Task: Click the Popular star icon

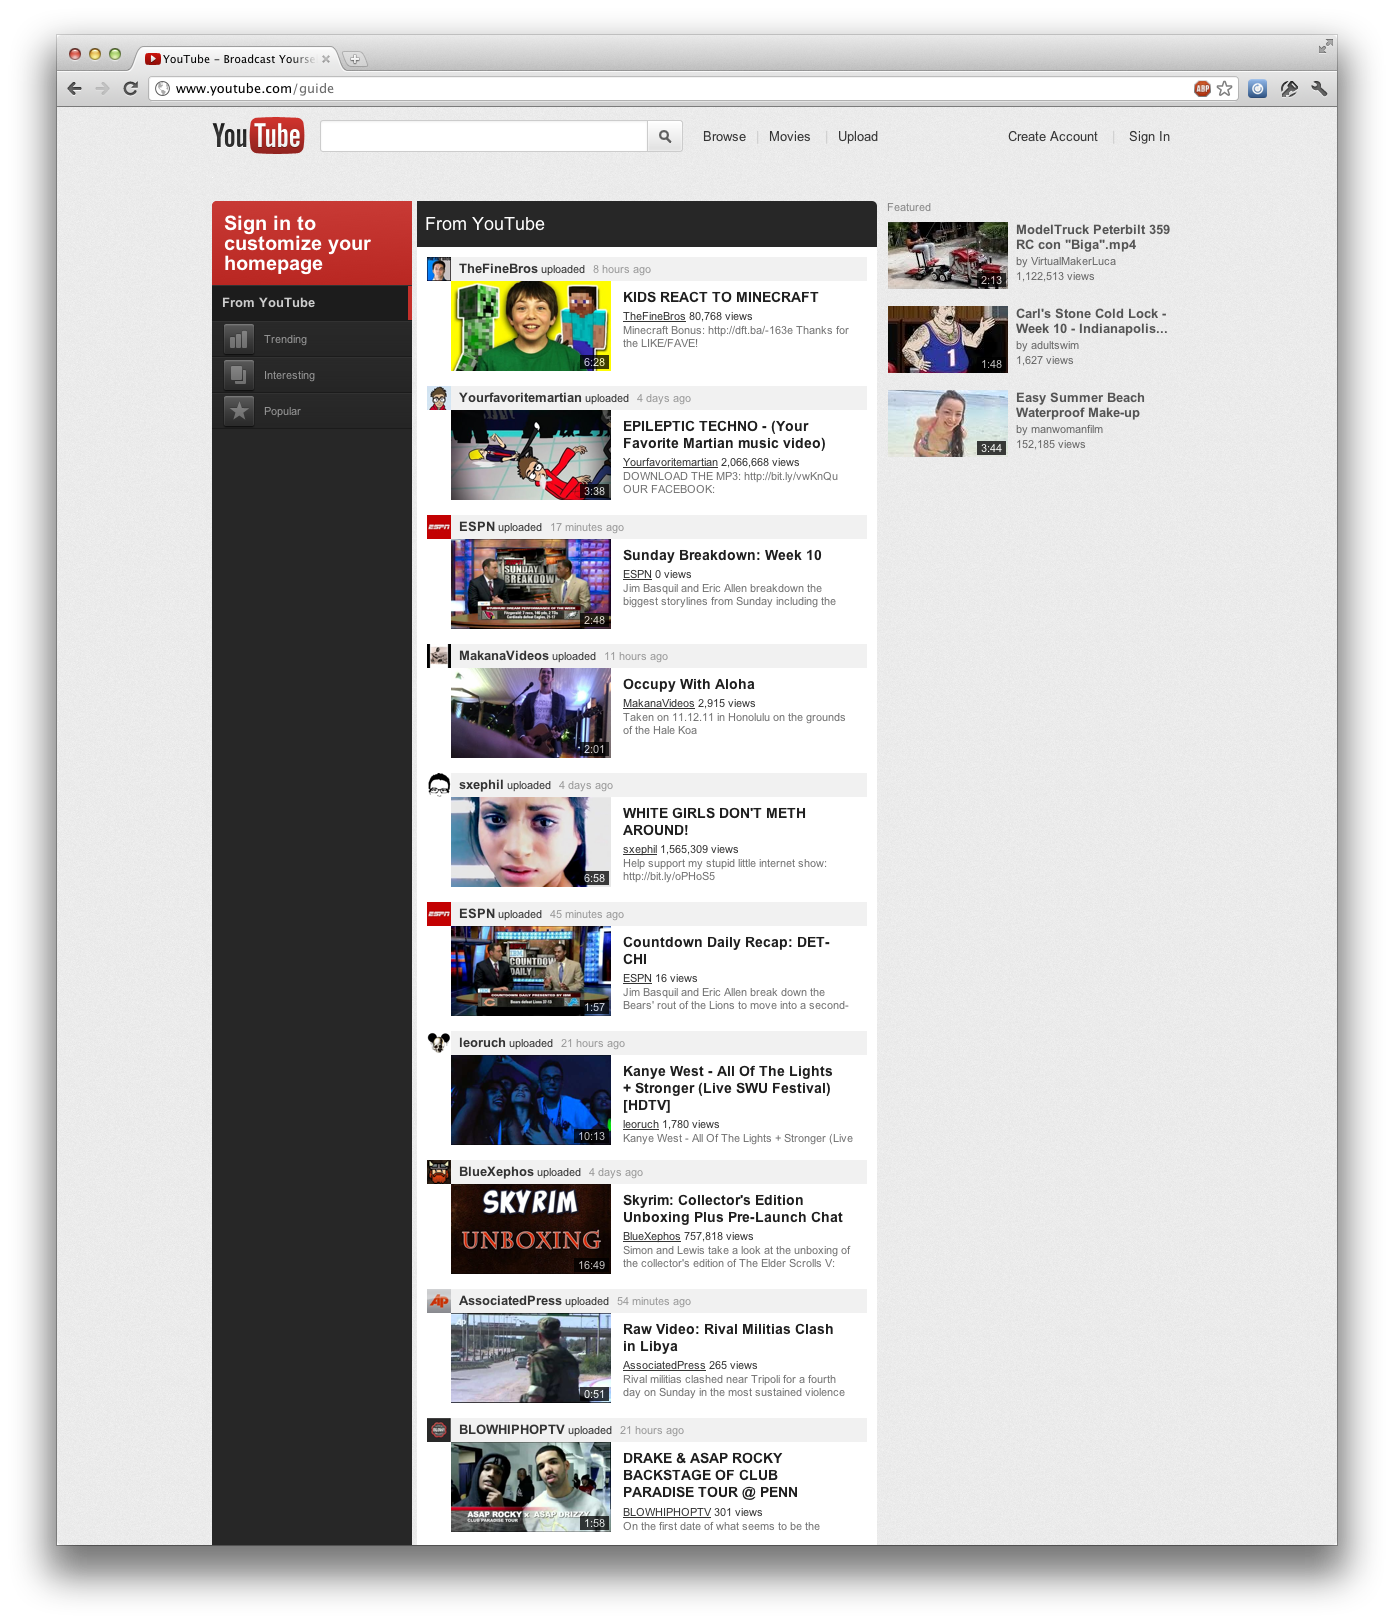Action: click(239, 411)
